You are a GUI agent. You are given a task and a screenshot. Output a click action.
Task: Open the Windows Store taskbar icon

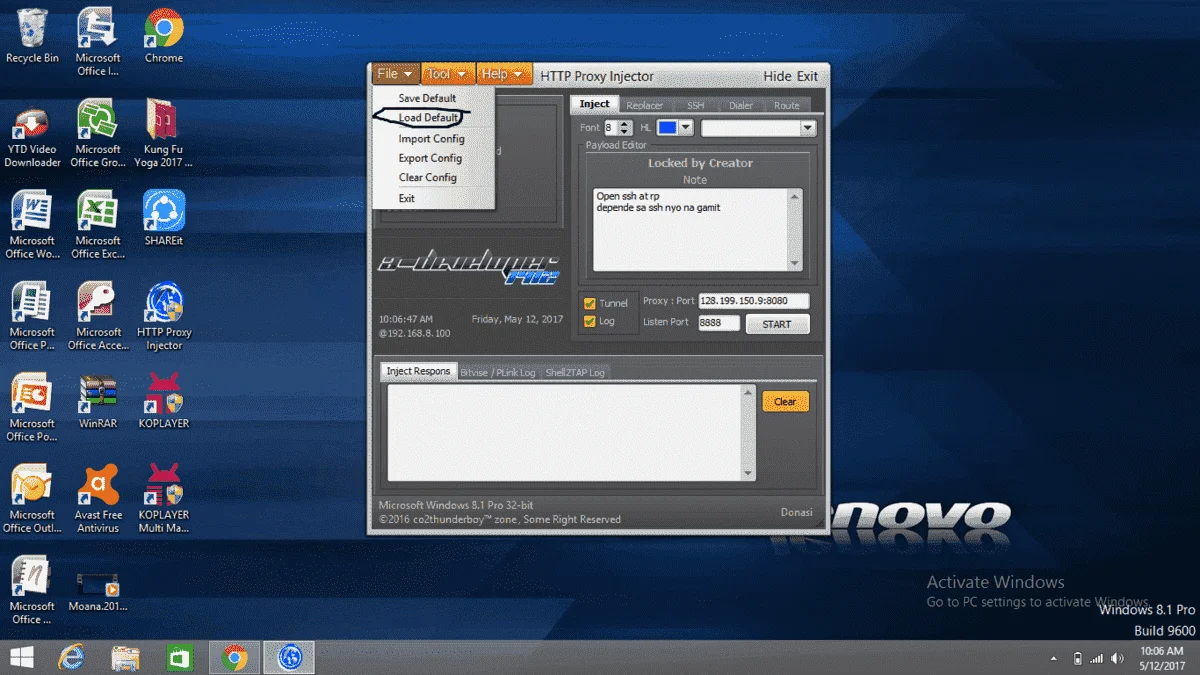pyautogui.click(x=180, y=657)
